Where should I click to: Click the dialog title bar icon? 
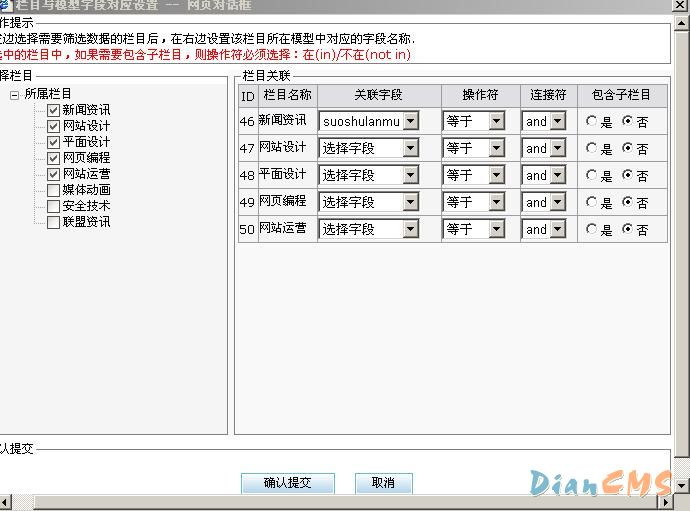tap(4, 5)
